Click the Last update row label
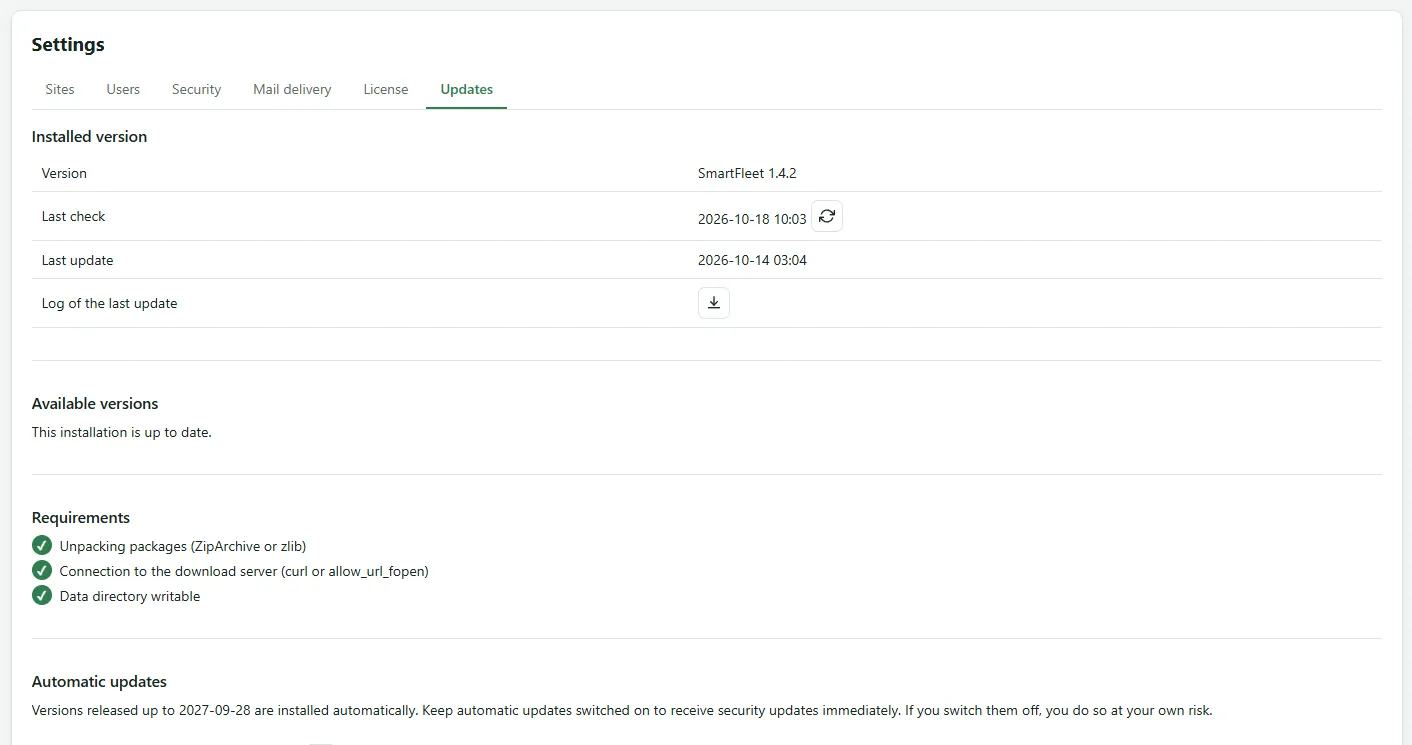 pos(77,260)
